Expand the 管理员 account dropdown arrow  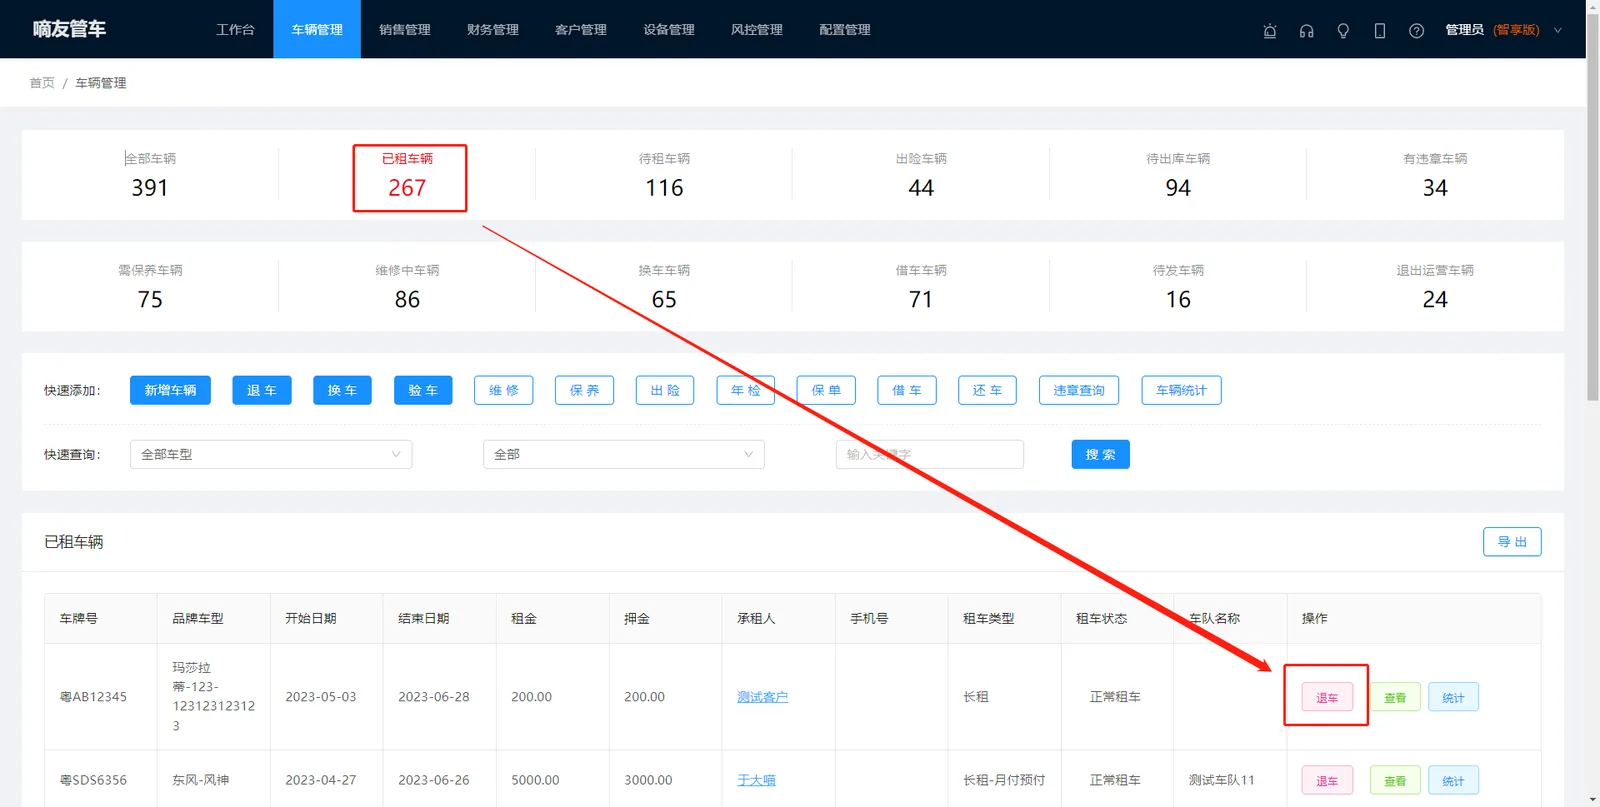[1557, 30]
